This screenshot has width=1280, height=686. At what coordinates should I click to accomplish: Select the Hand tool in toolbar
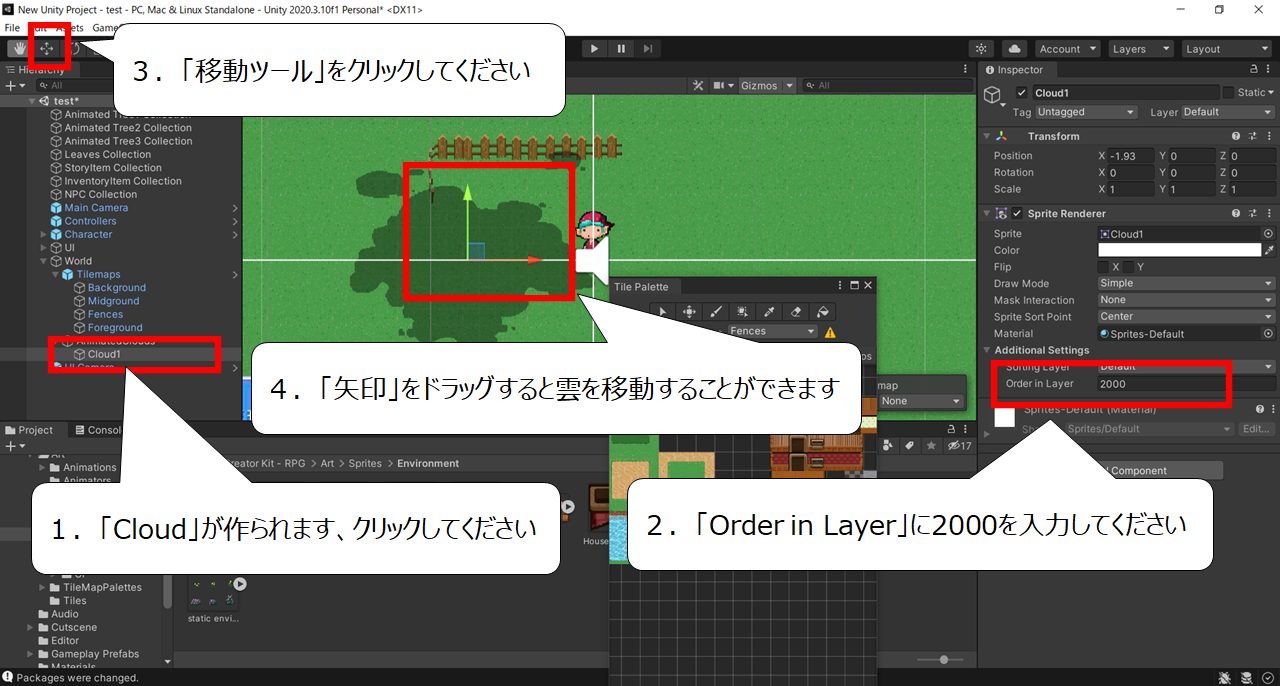17,48
